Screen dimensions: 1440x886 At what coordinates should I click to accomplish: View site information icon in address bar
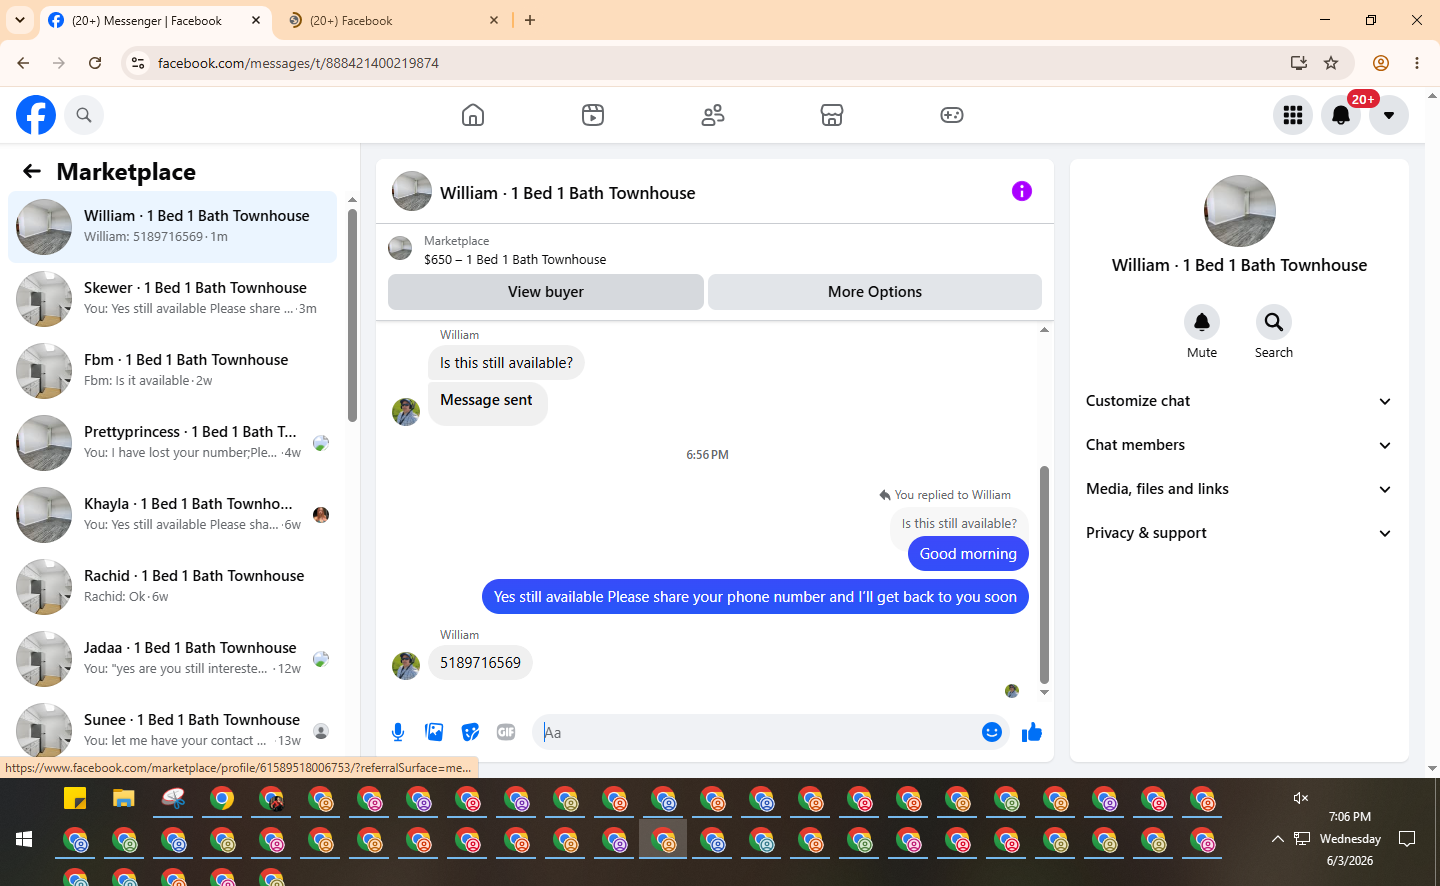click(138, 63)
